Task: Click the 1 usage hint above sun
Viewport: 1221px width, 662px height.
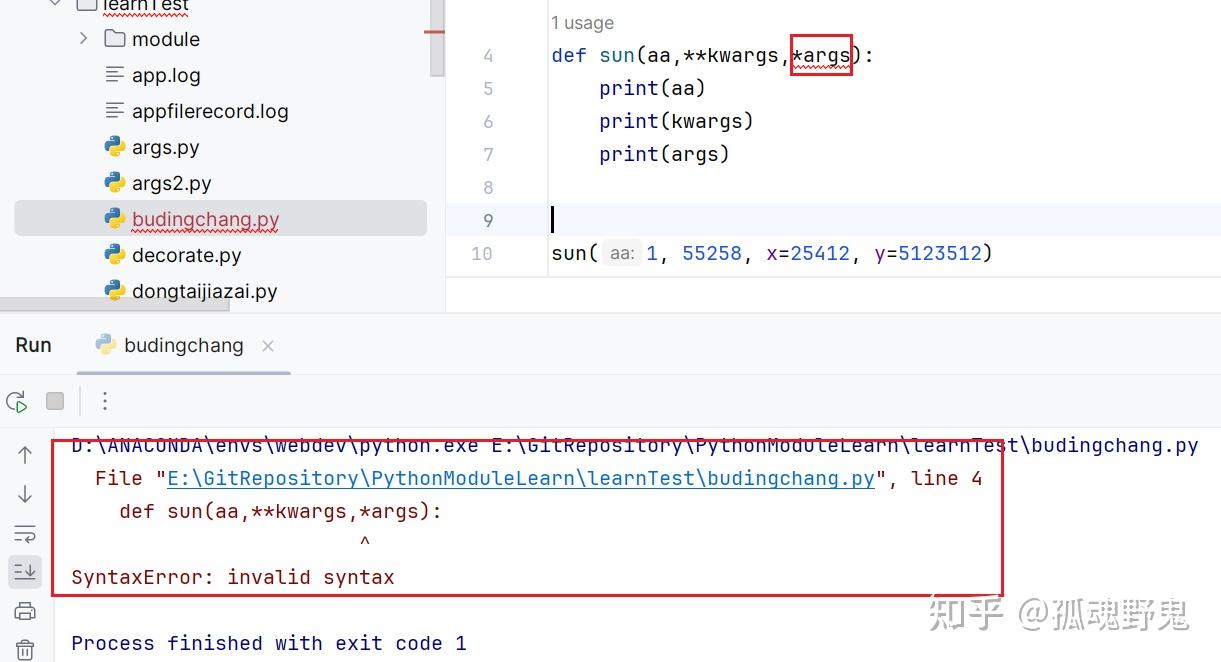Action: tap(582, 22)
